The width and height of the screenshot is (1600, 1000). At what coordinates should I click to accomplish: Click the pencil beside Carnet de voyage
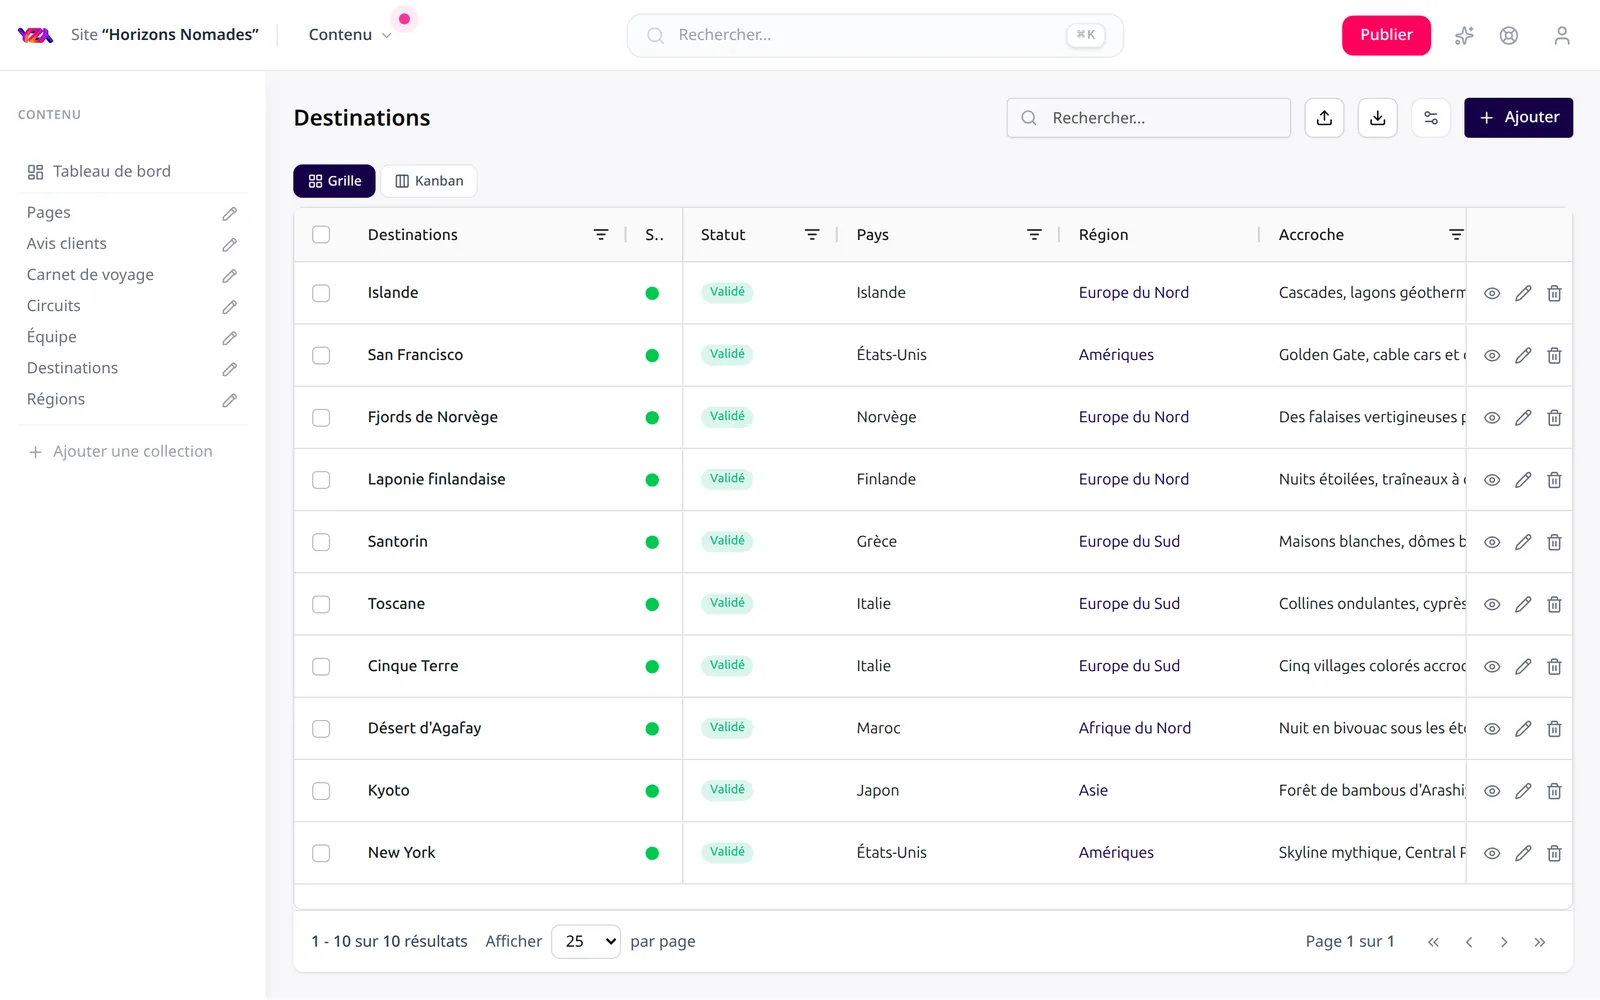pyautogui.click(x=230, y=275)
